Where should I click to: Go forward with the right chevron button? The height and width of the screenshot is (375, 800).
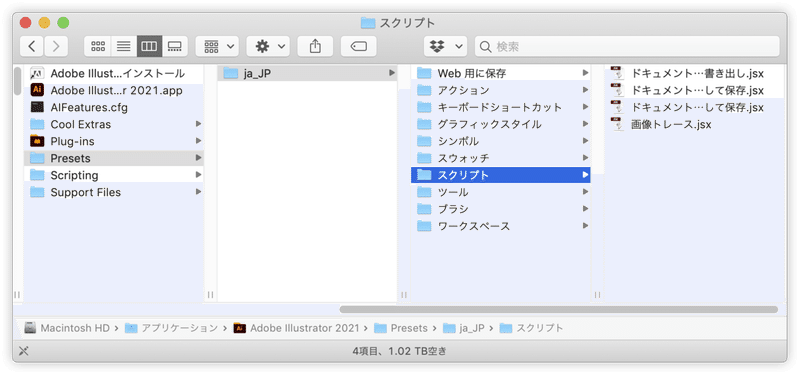(56, 46)
